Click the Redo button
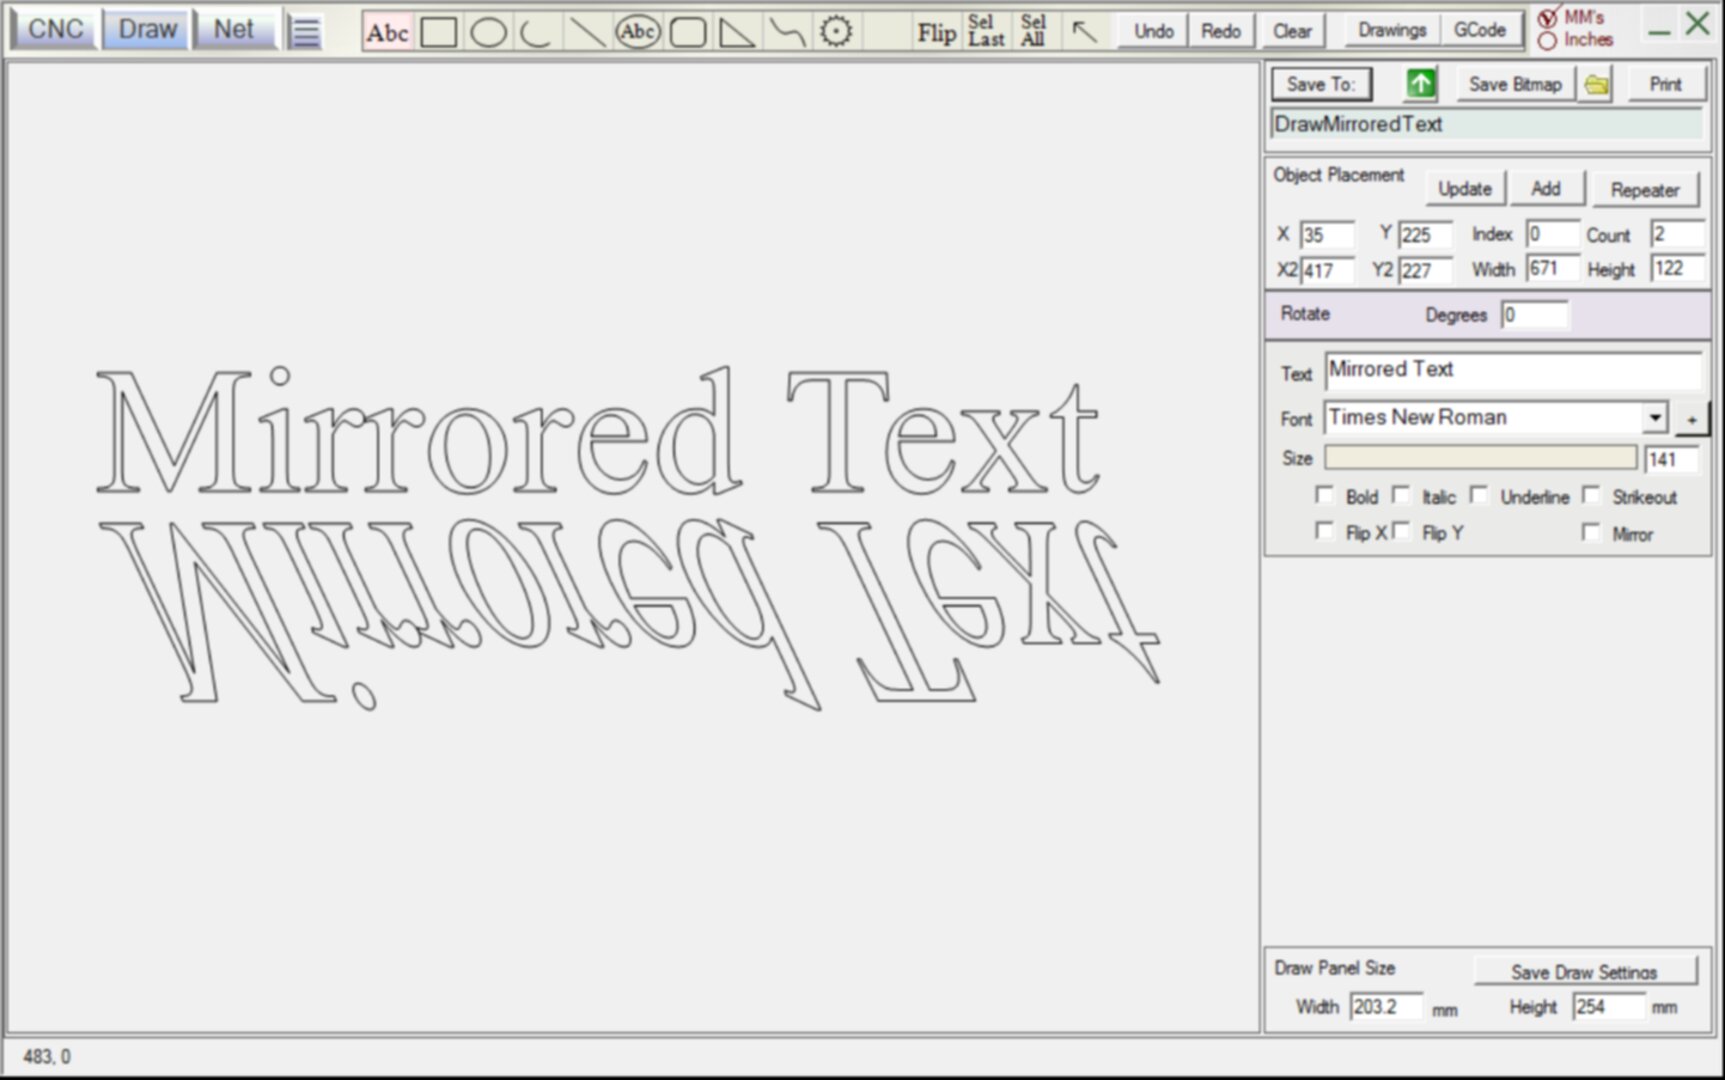Viewport: 1725px width, 1080px height. [x=1220, y=31]
